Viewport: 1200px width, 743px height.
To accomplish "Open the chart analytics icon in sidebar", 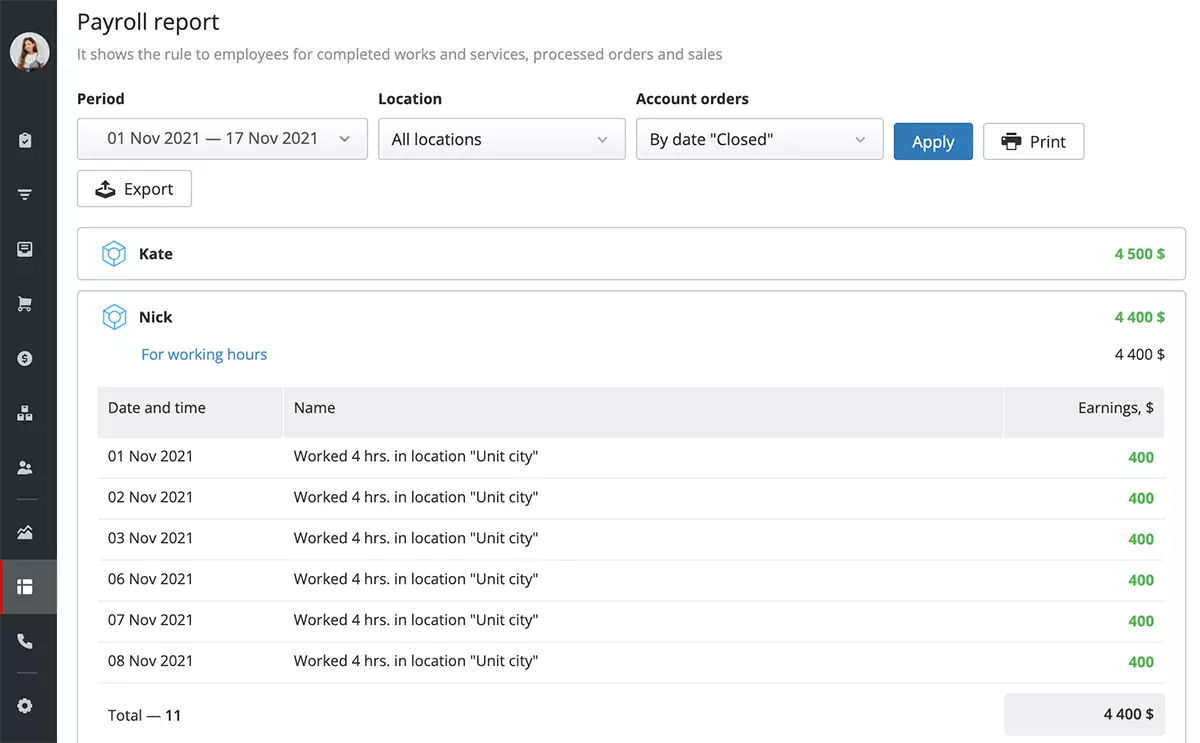I will (x=26, y=532).
